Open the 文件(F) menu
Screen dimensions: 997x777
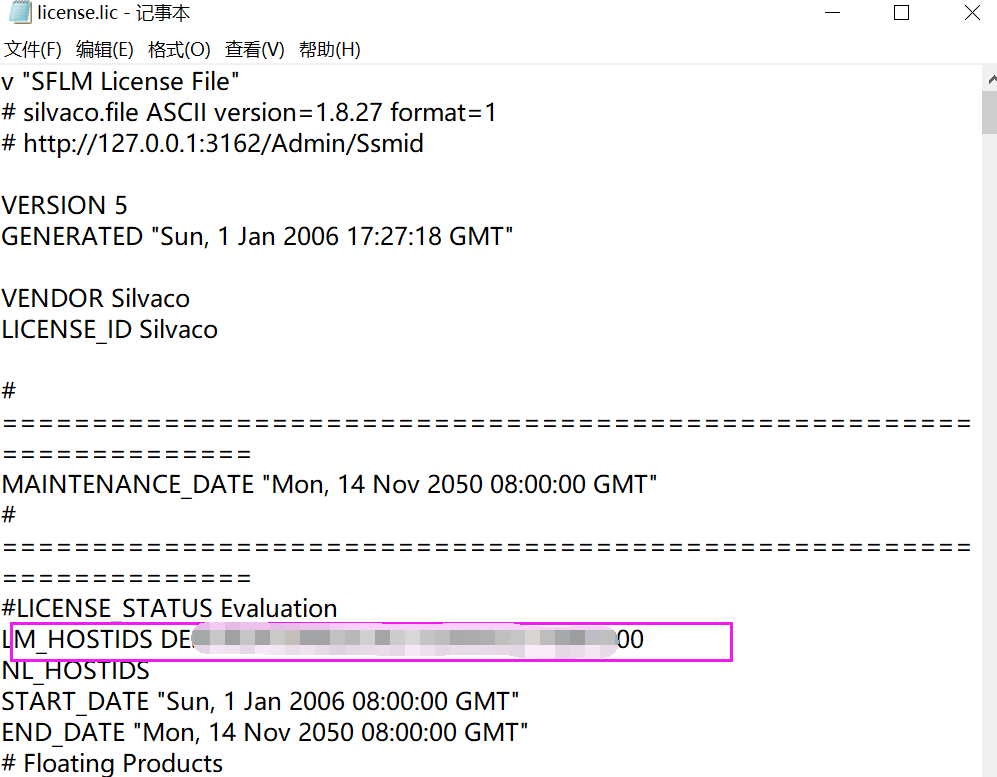33,50
